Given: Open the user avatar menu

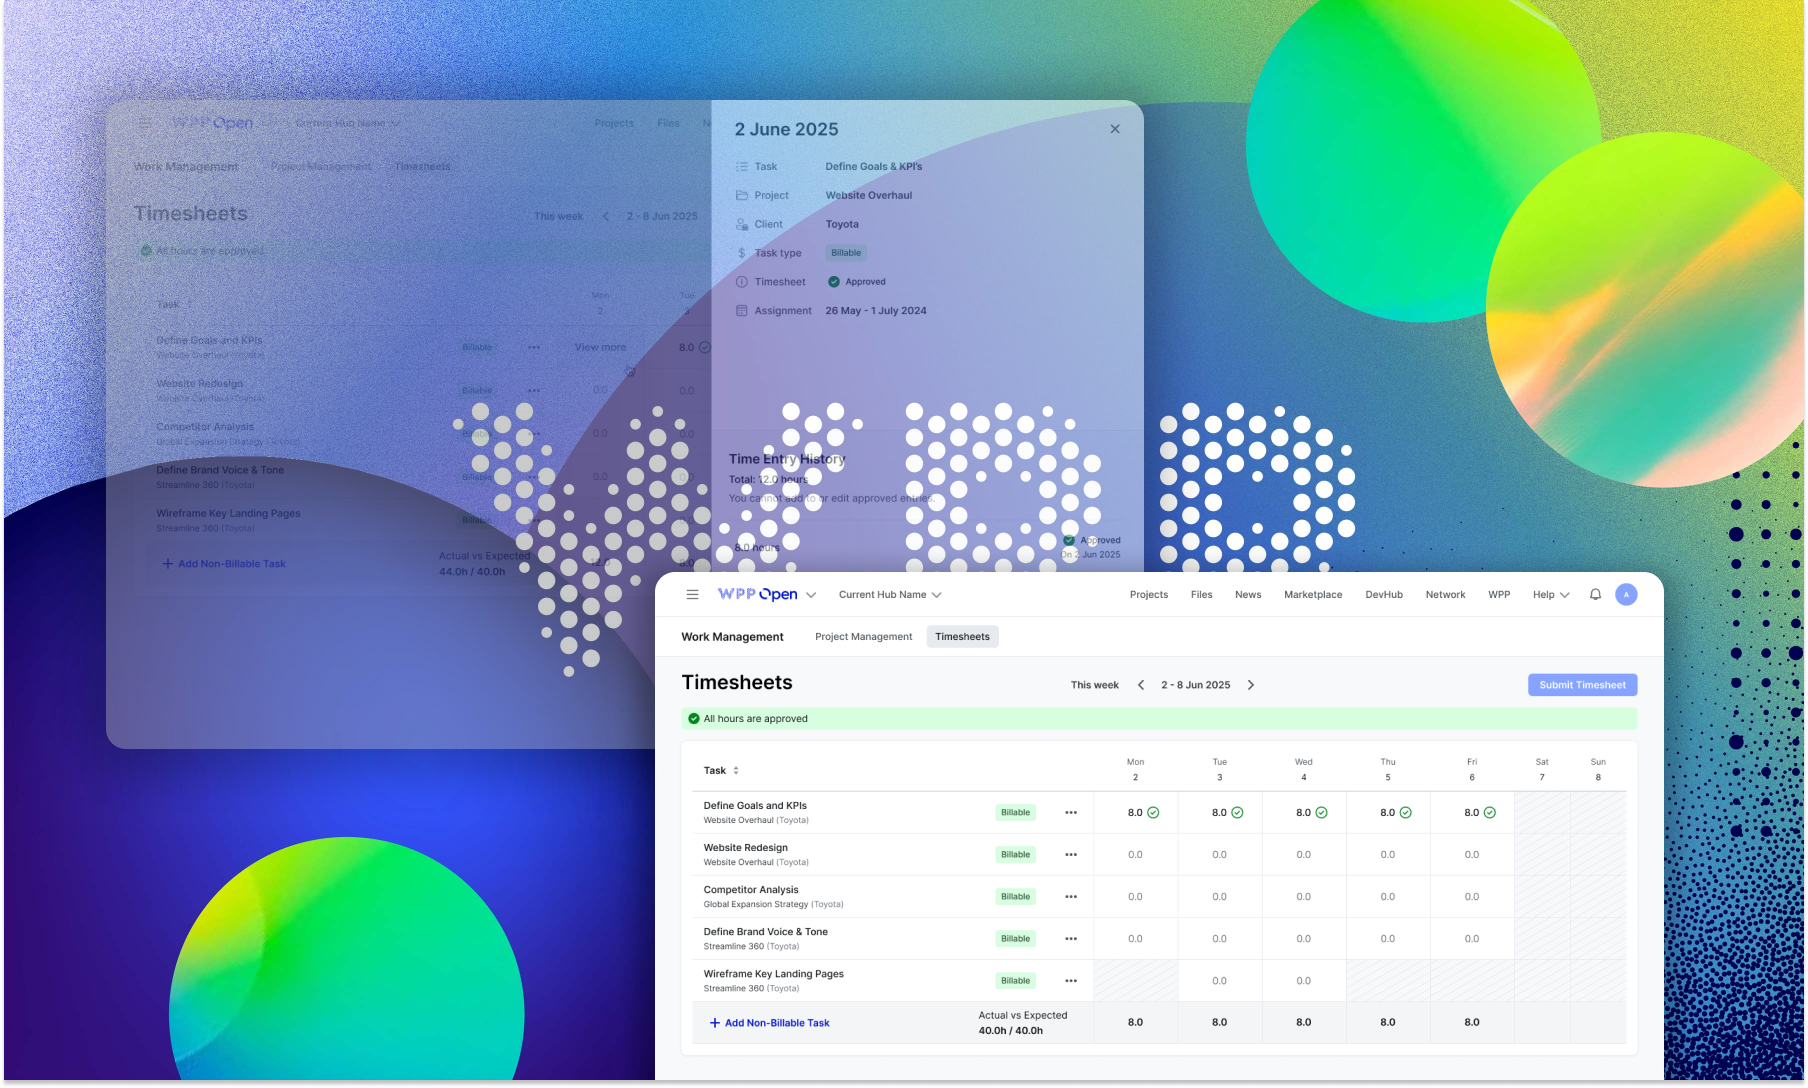Looking at the screenshot, I should [x=1626, y=595].
